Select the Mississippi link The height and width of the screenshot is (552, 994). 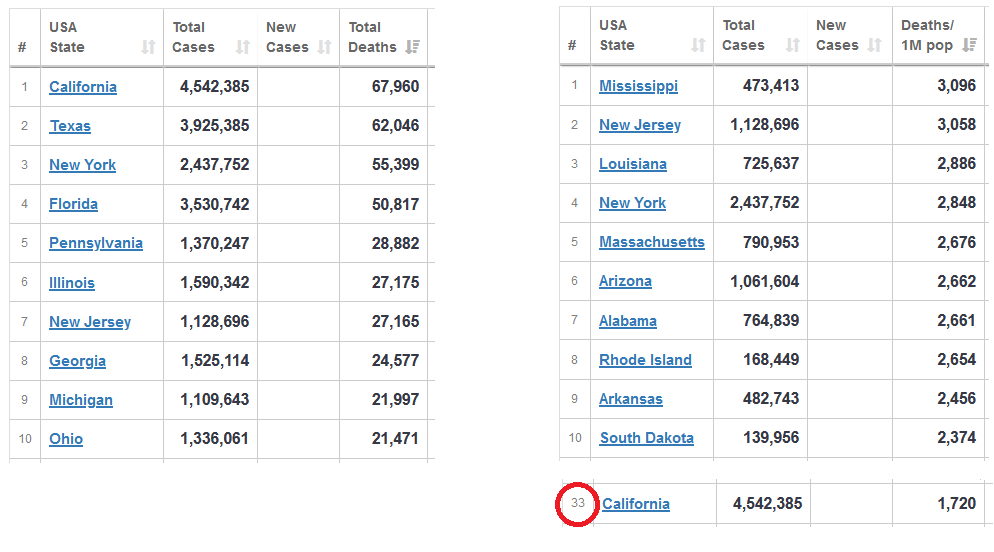coord(638,86)
